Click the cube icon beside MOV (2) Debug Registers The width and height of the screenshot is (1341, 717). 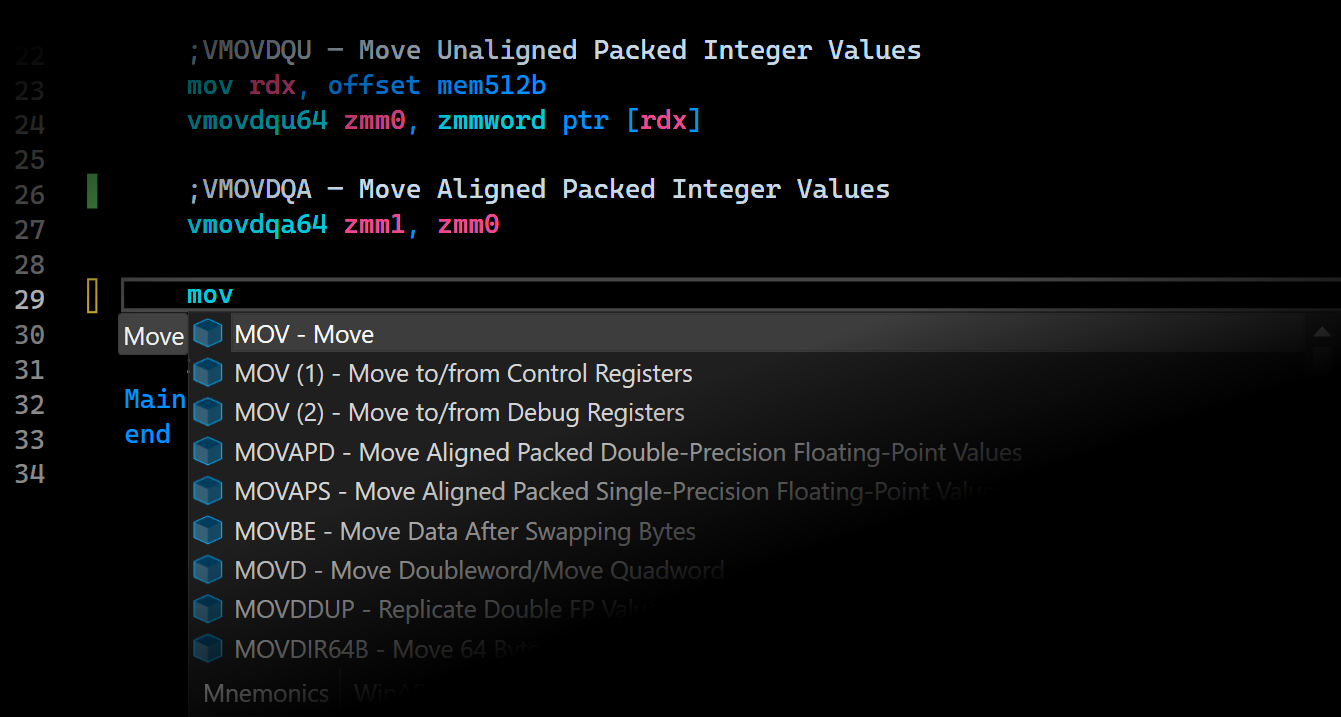pyautogui.click(x=208, y=412)
